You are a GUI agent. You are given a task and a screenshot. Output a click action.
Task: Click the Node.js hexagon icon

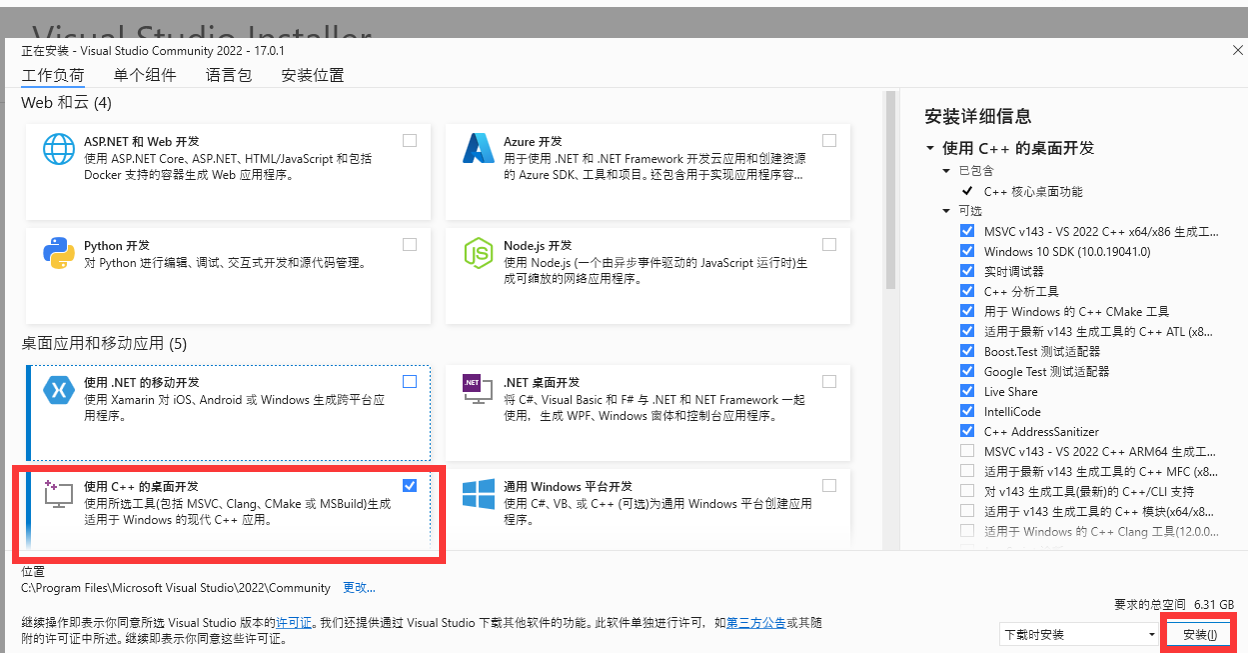[x=478, y=253]
